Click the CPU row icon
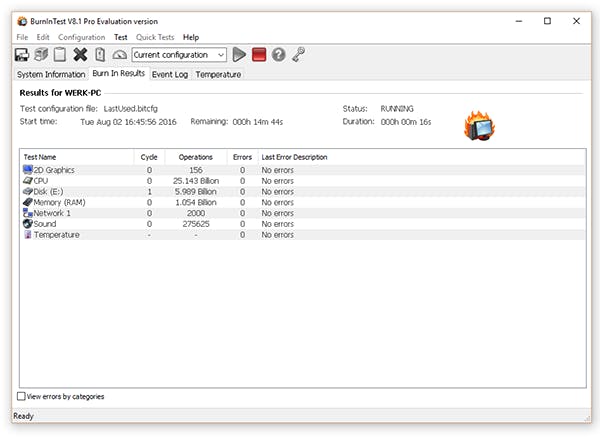600x437 pixels. click(28, 180)
